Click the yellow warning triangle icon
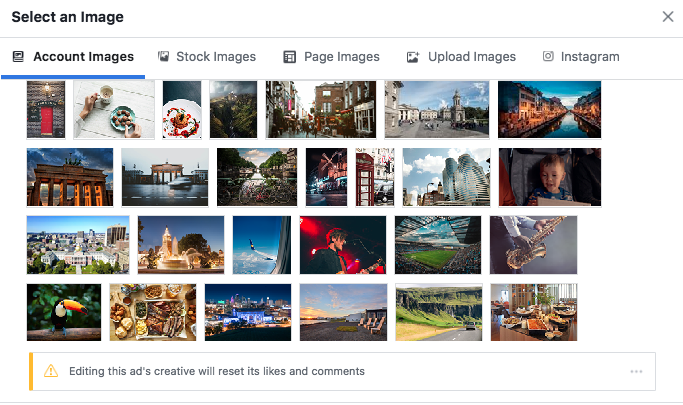The image size is (683, 405). (x=51, y=371)
